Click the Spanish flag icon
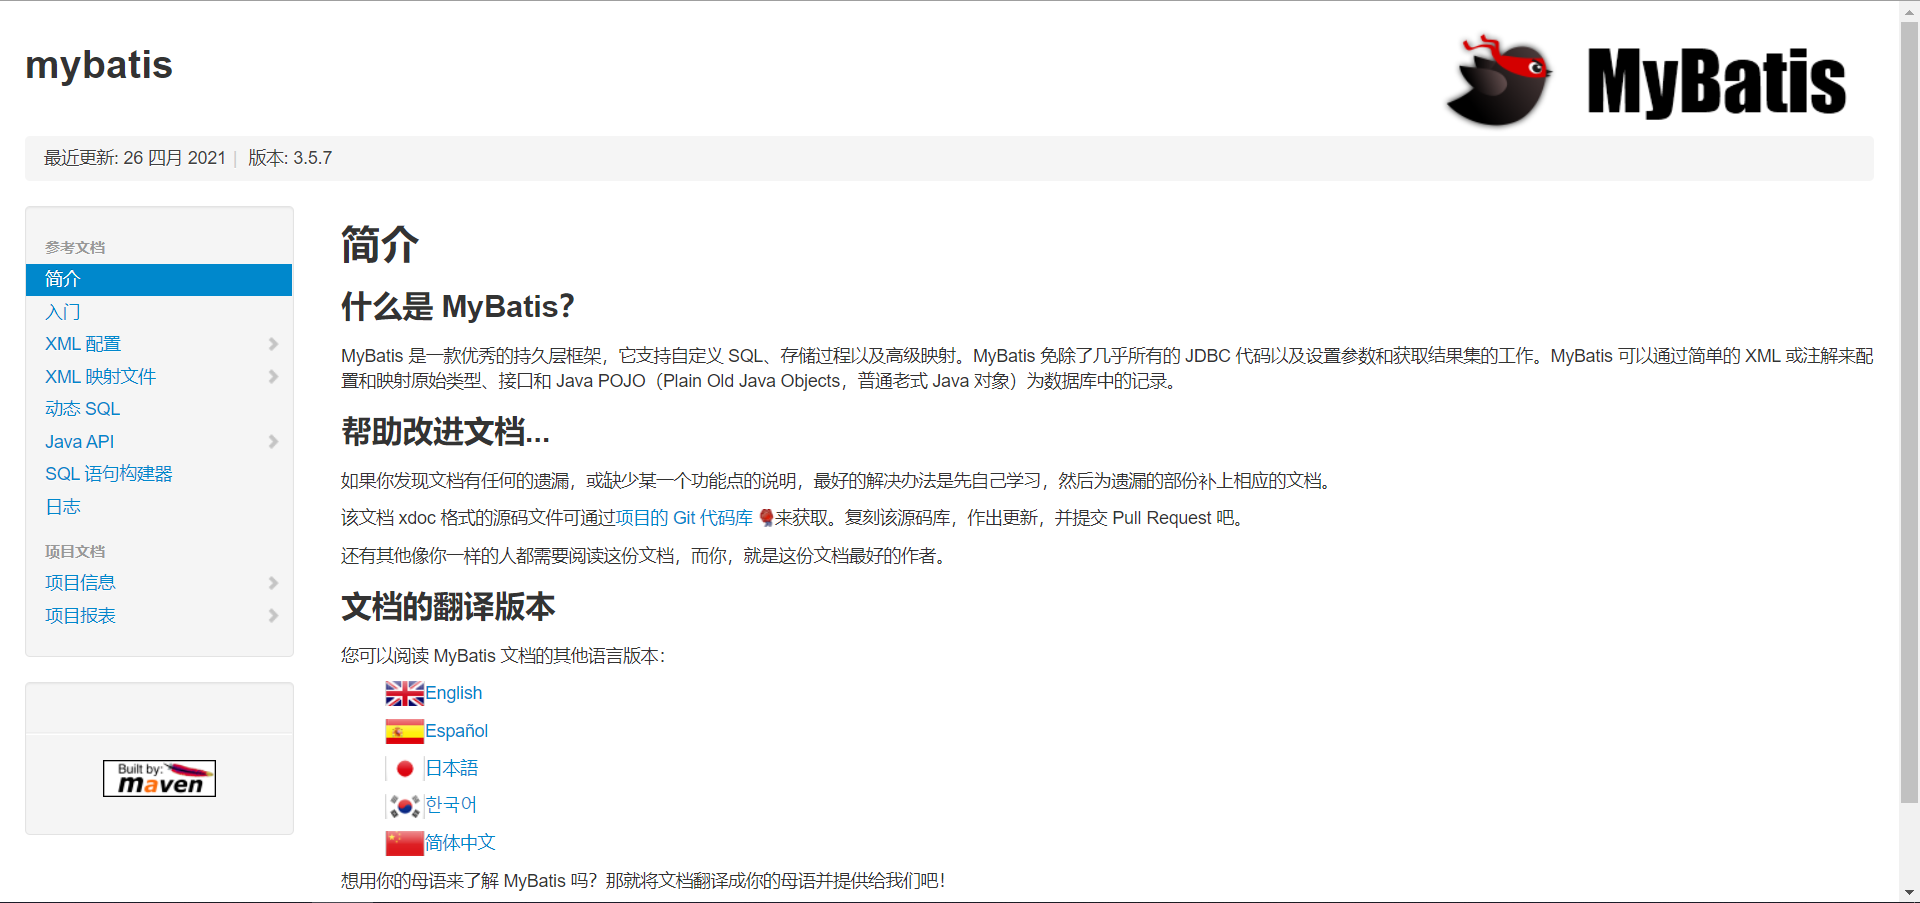Image resolution: width=1920 pixels, height=903 pixels. click(403, 730)
